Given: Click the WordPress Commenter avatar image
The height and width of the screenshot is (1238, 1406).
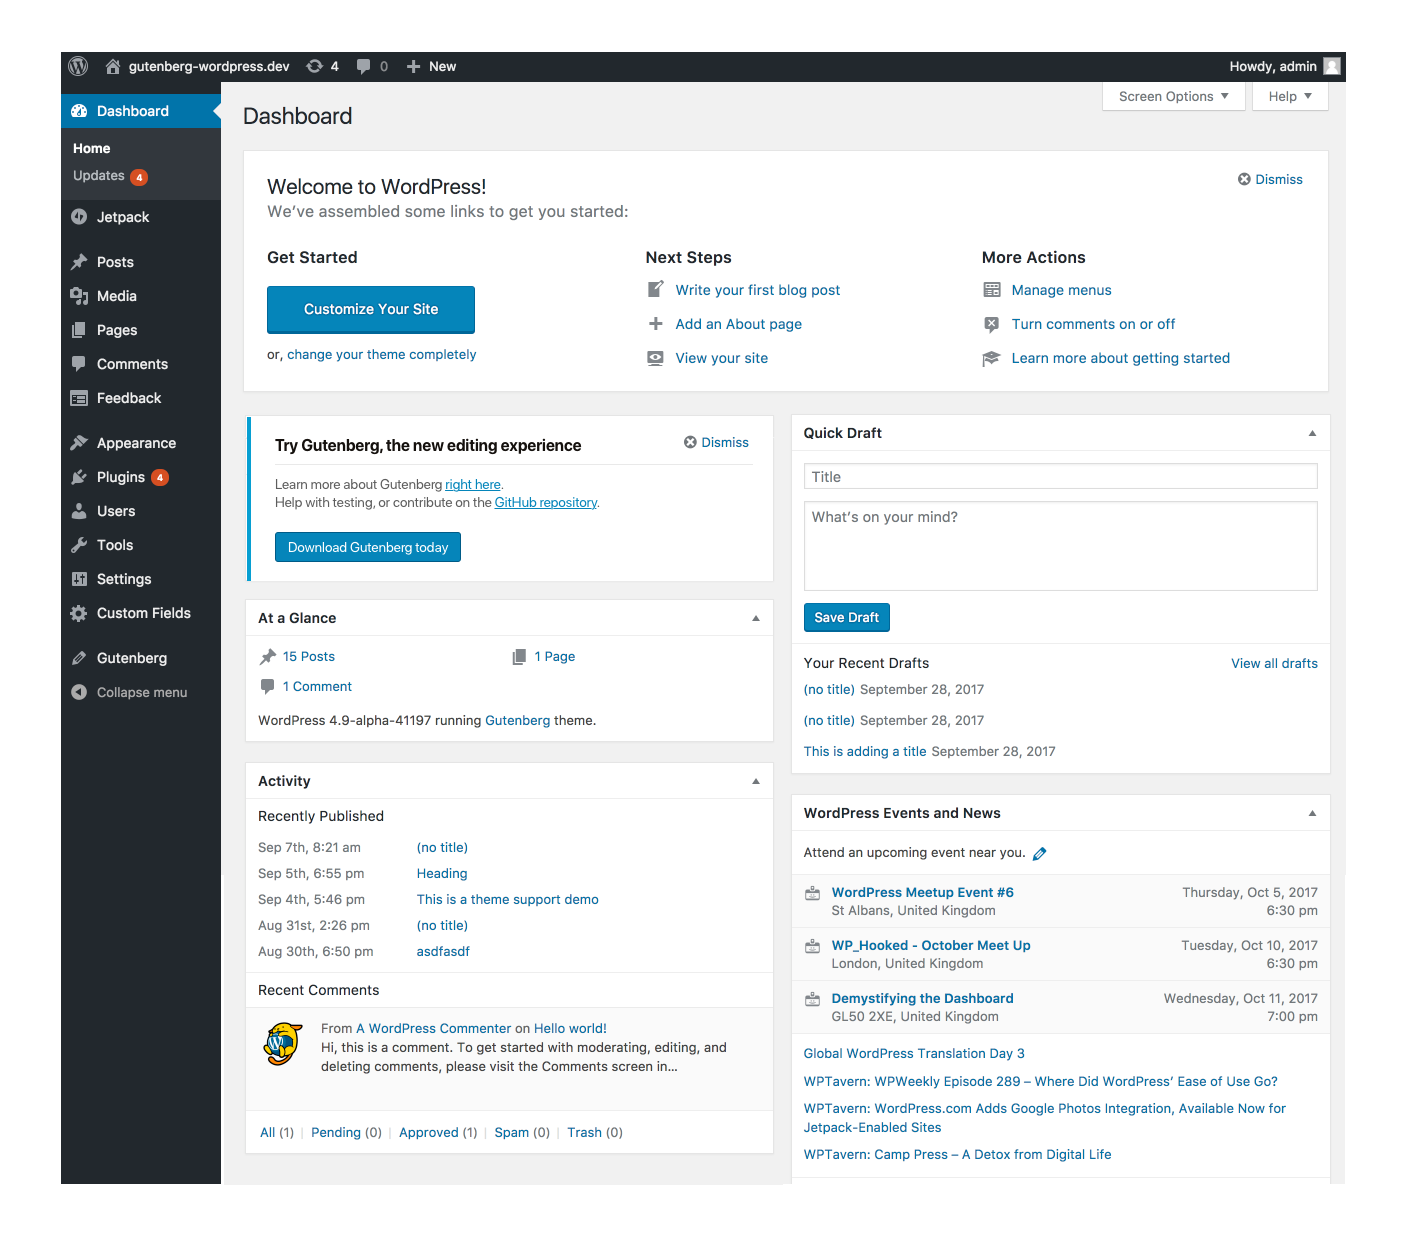Looking at the screenshot, I should 283,1044.
